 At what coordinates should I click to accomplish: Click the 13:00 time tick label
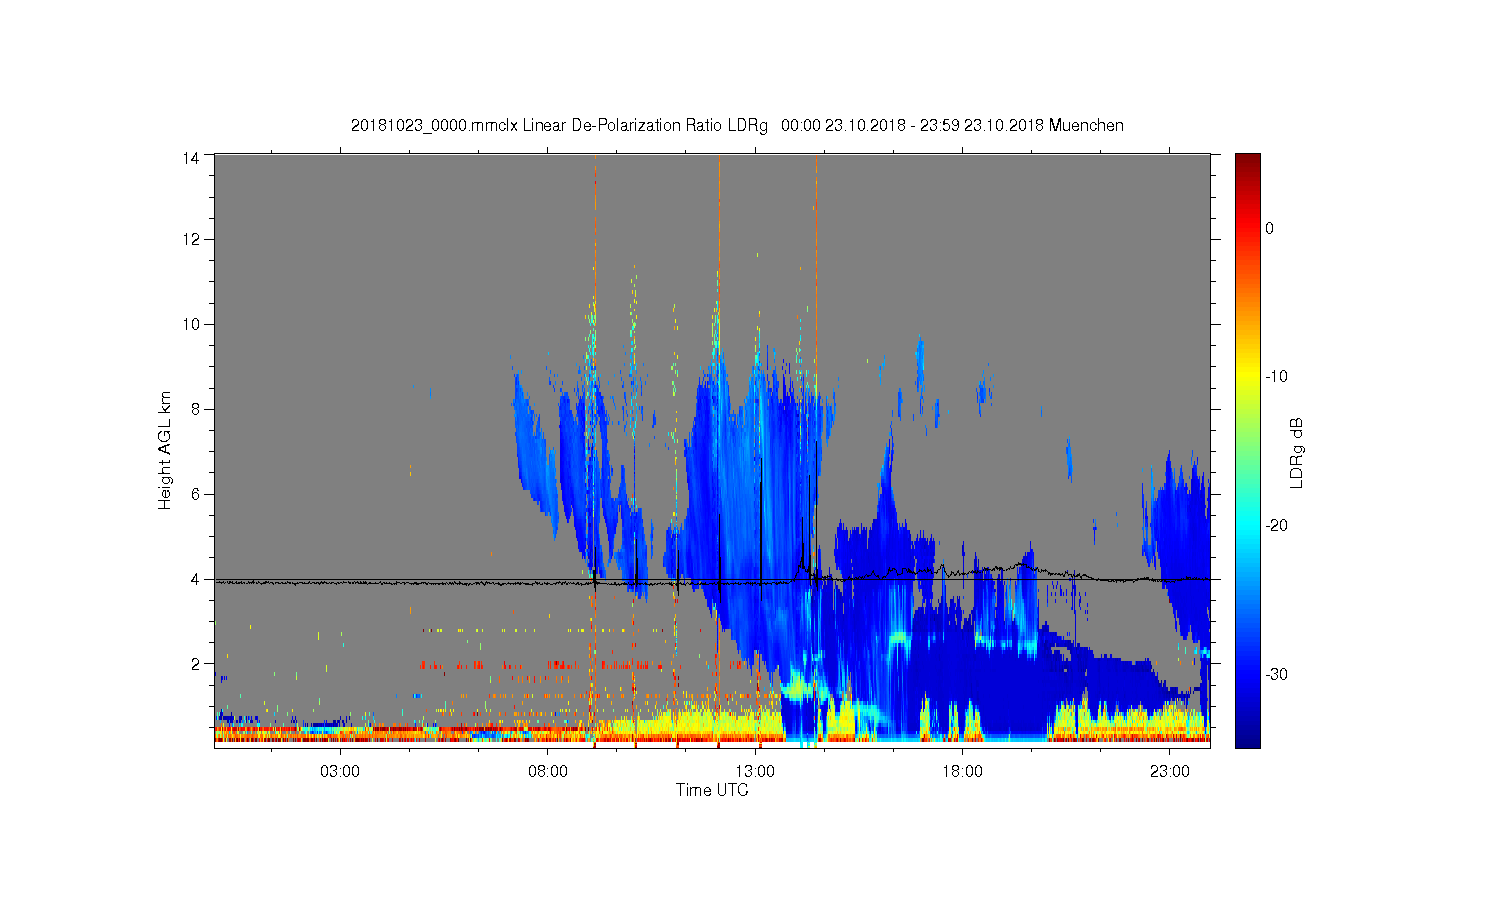(755, 772)
